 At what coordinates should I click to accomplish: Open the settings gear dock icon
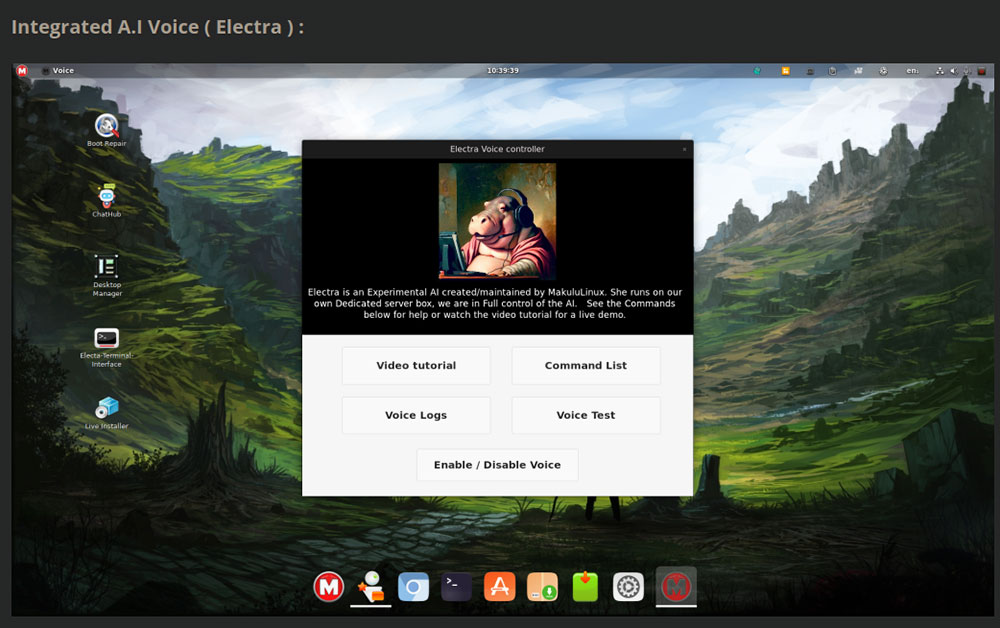(628, 587)
